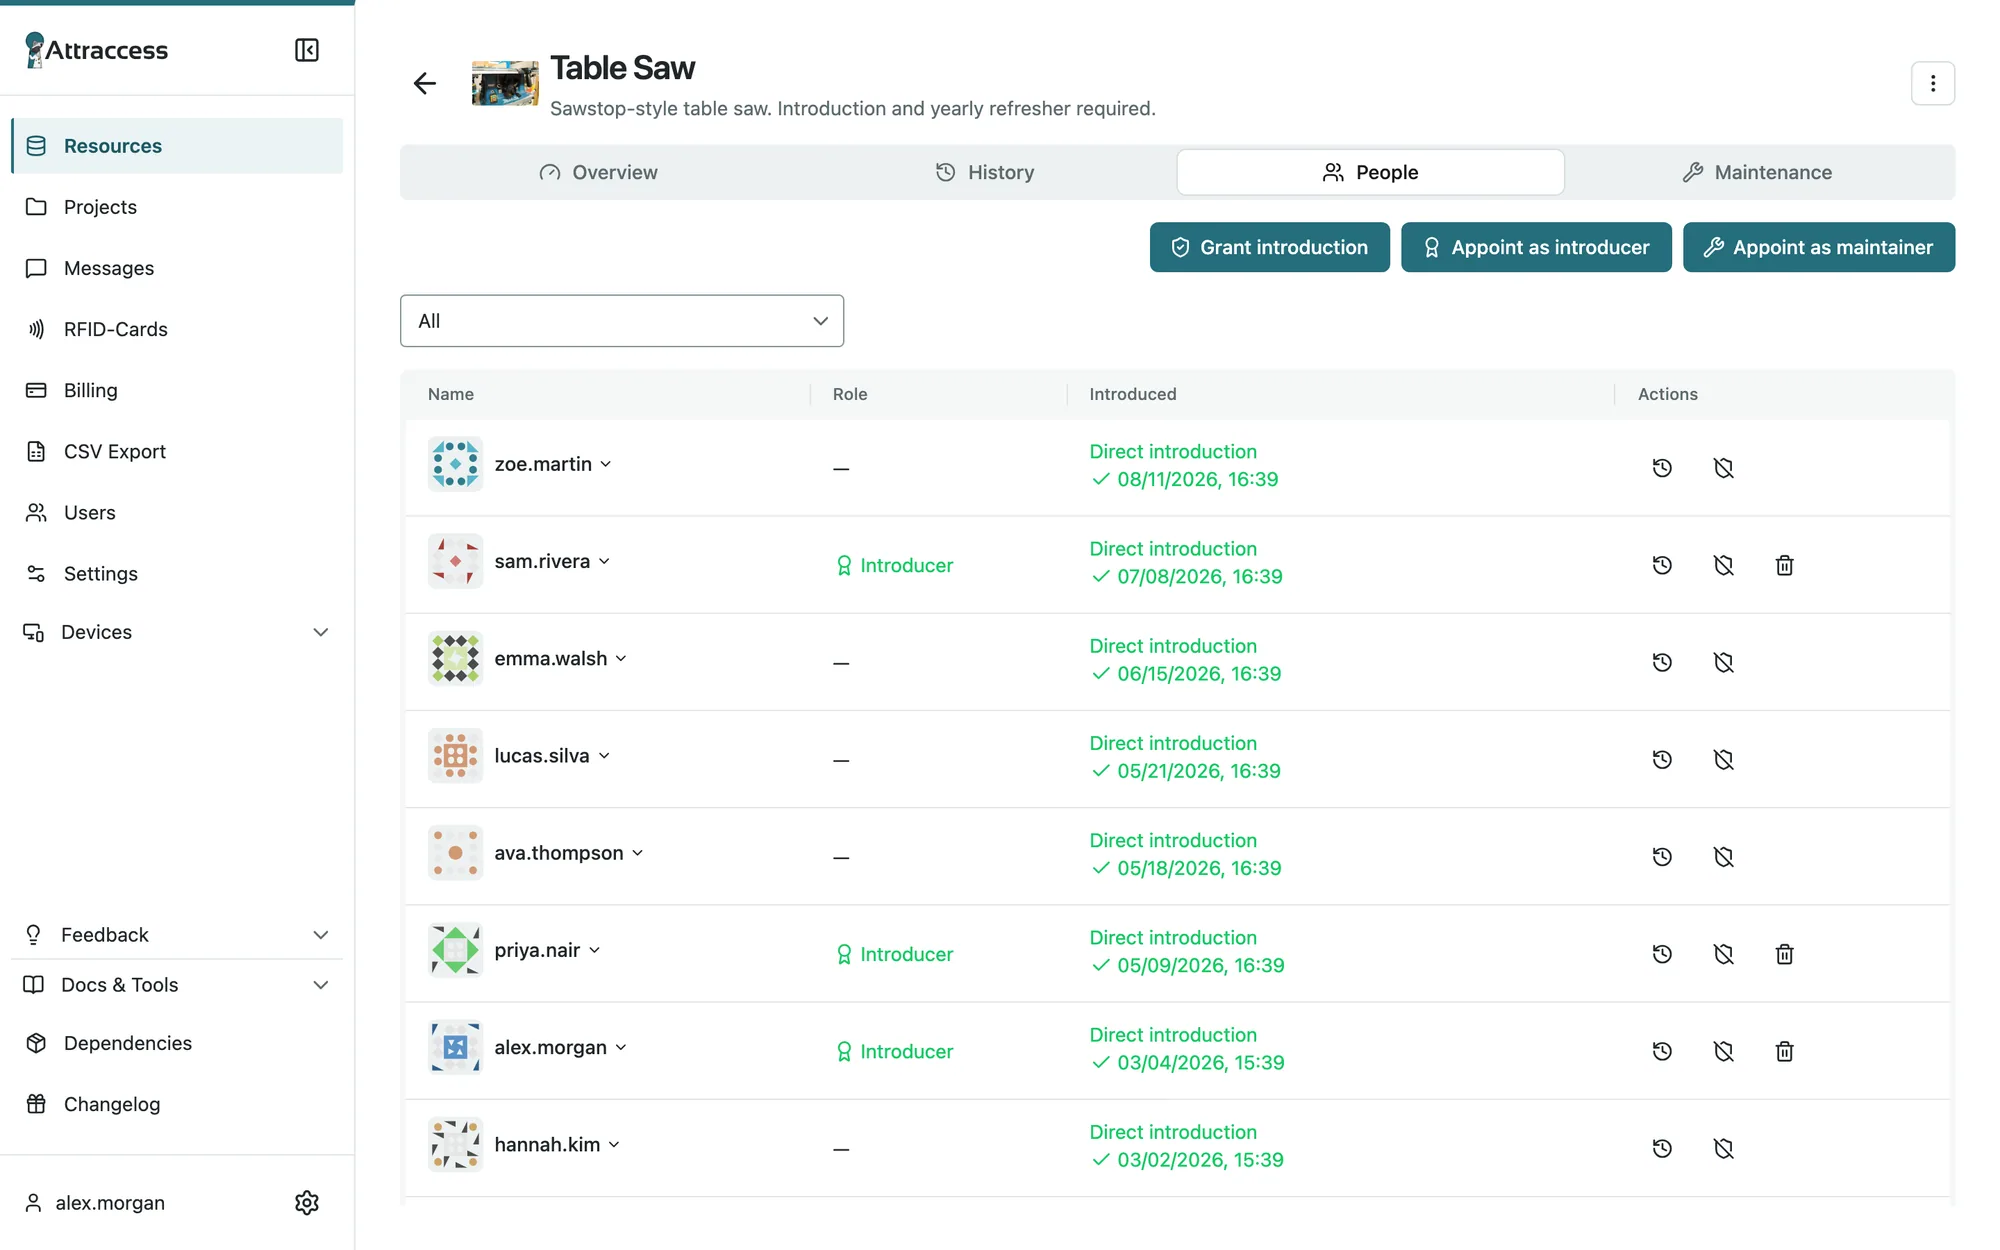Revoke introduction for sam.rivera
Image resolution: width=2000 pixels, height=1250 pixels.
click(1723, 565)
